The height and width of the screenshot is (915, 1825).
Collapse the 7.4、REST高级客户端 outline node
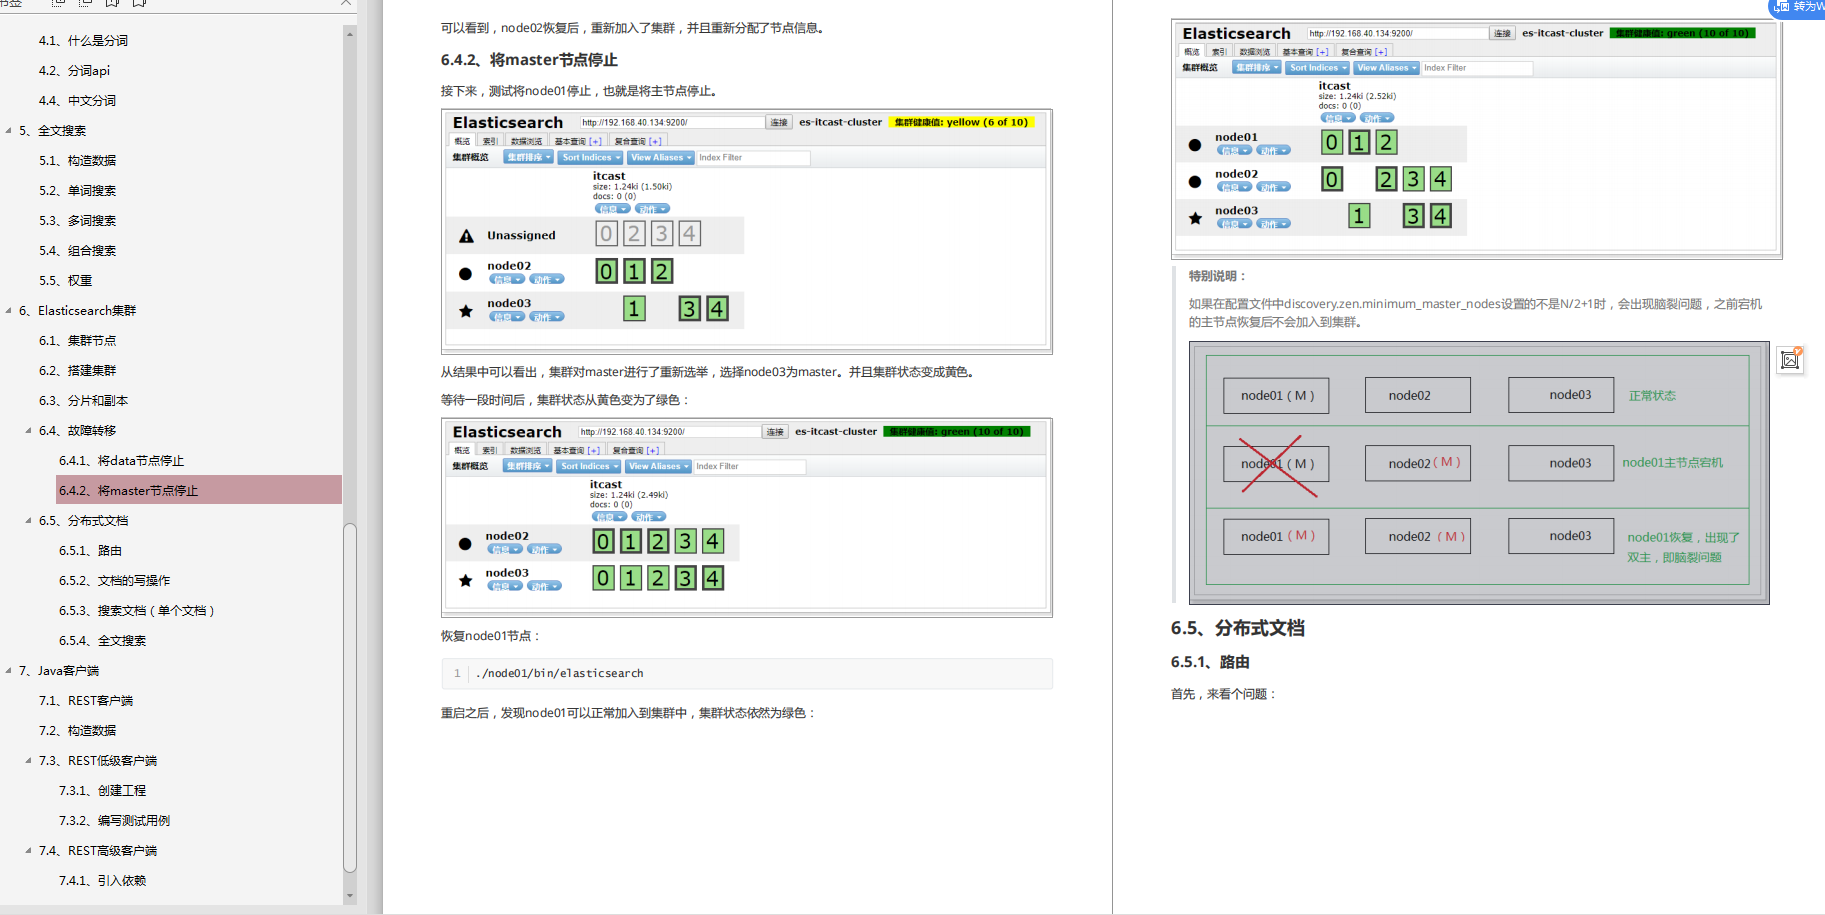[29, 850]
